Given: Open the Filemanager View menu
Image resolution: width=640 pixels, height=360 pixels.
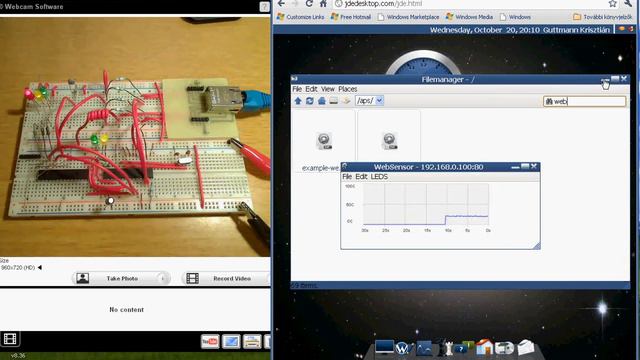Looking at the screenshot, I should [328, 89].
